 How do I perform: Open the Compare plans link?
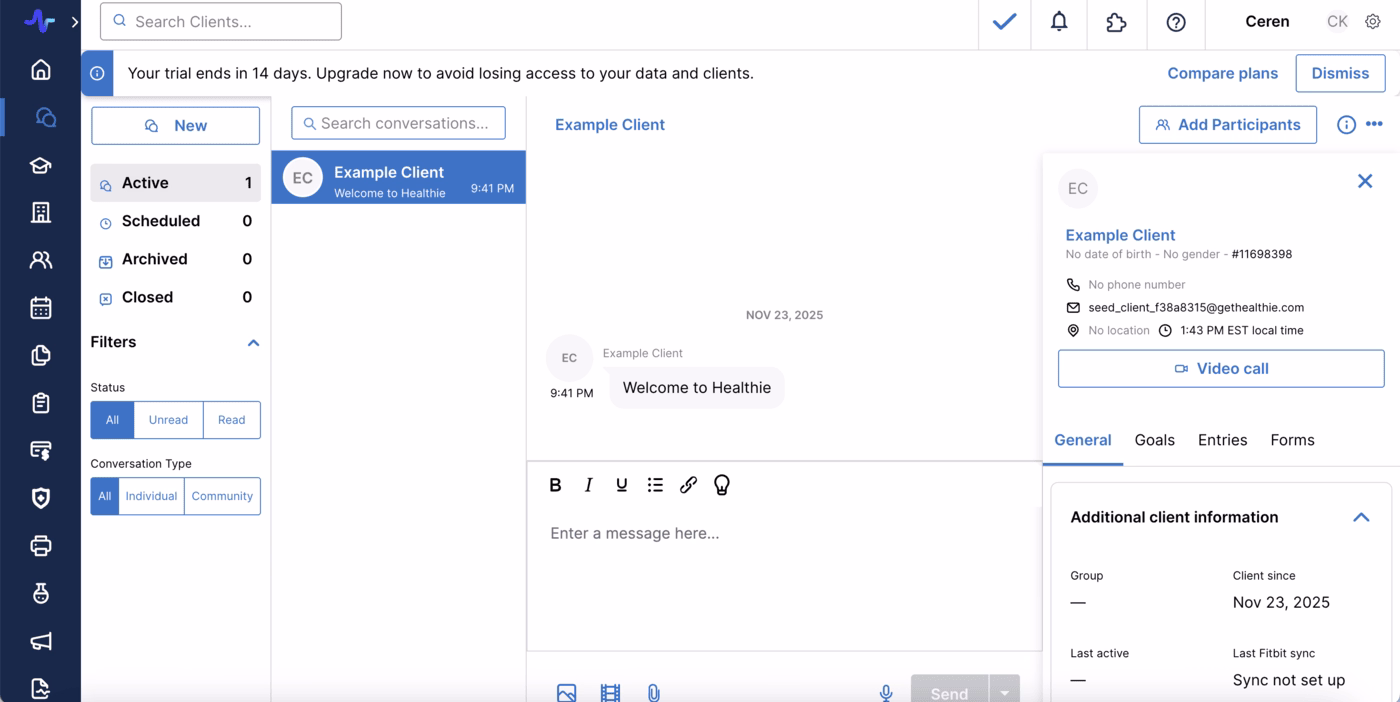point(1223,73)
